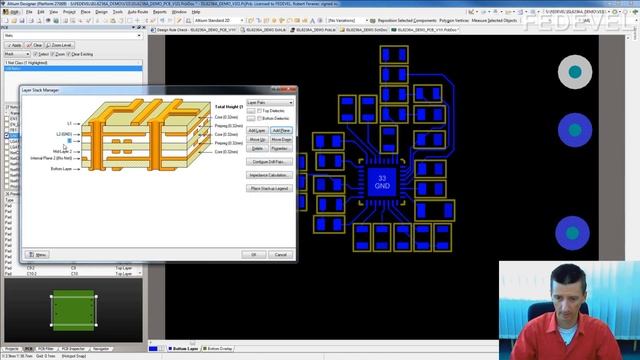
Task: Select the Bottom Layer label in stack
Action: (x=61, y=169)
